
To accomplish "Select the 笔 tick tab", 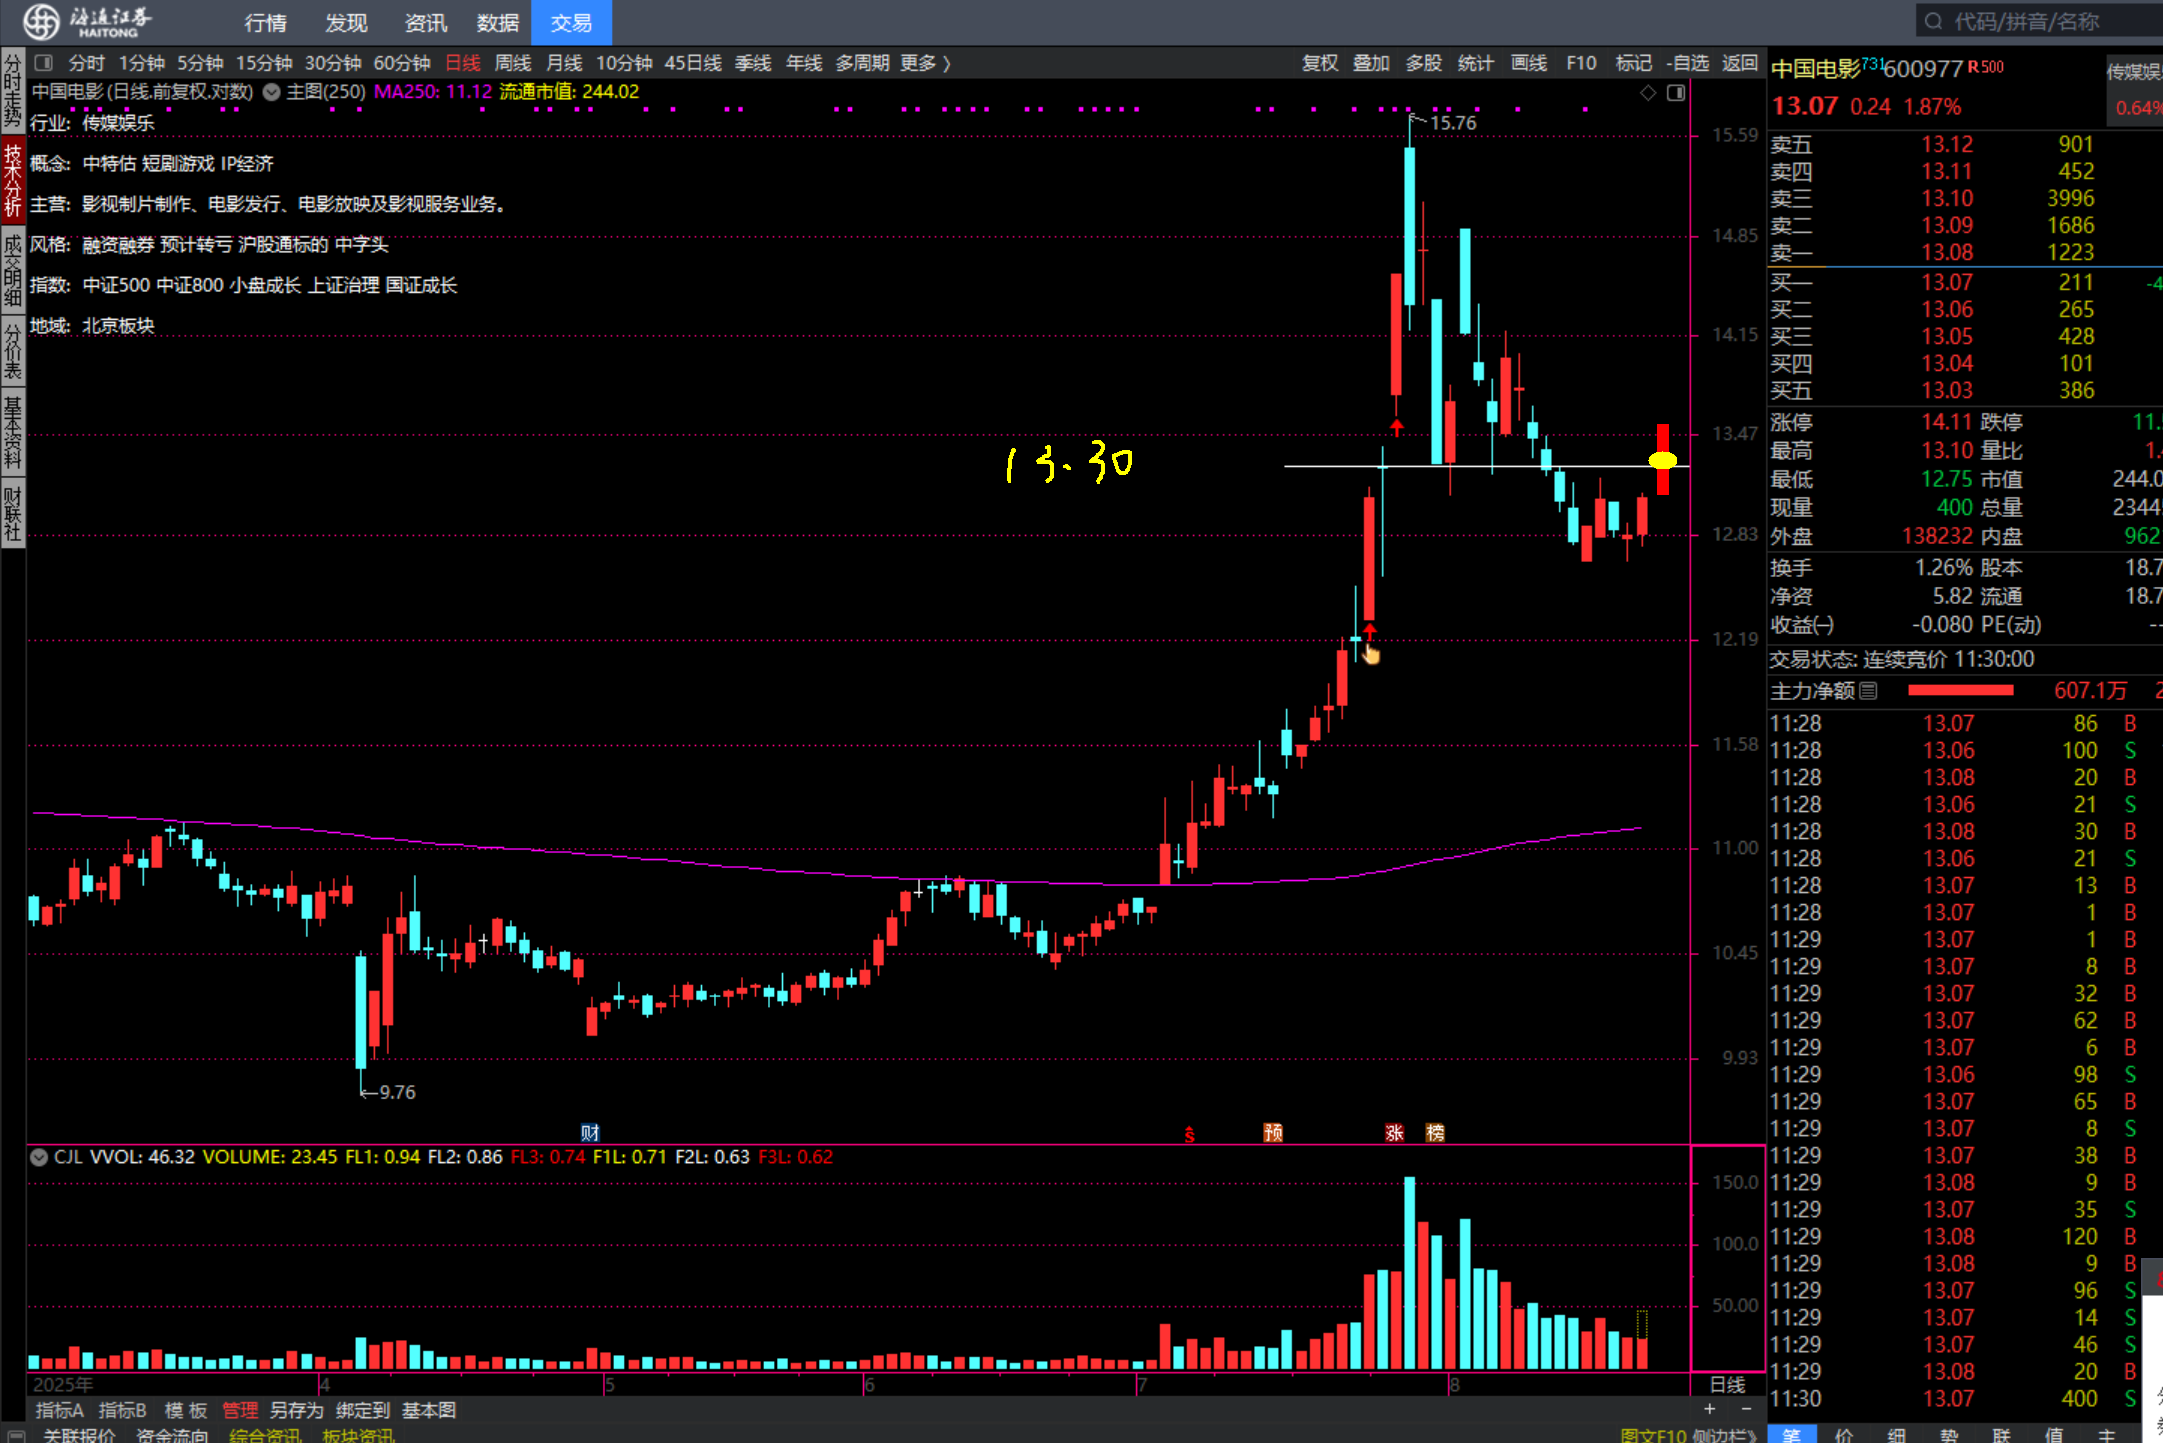I will pyautogui.click(x=1791, y=1435).
